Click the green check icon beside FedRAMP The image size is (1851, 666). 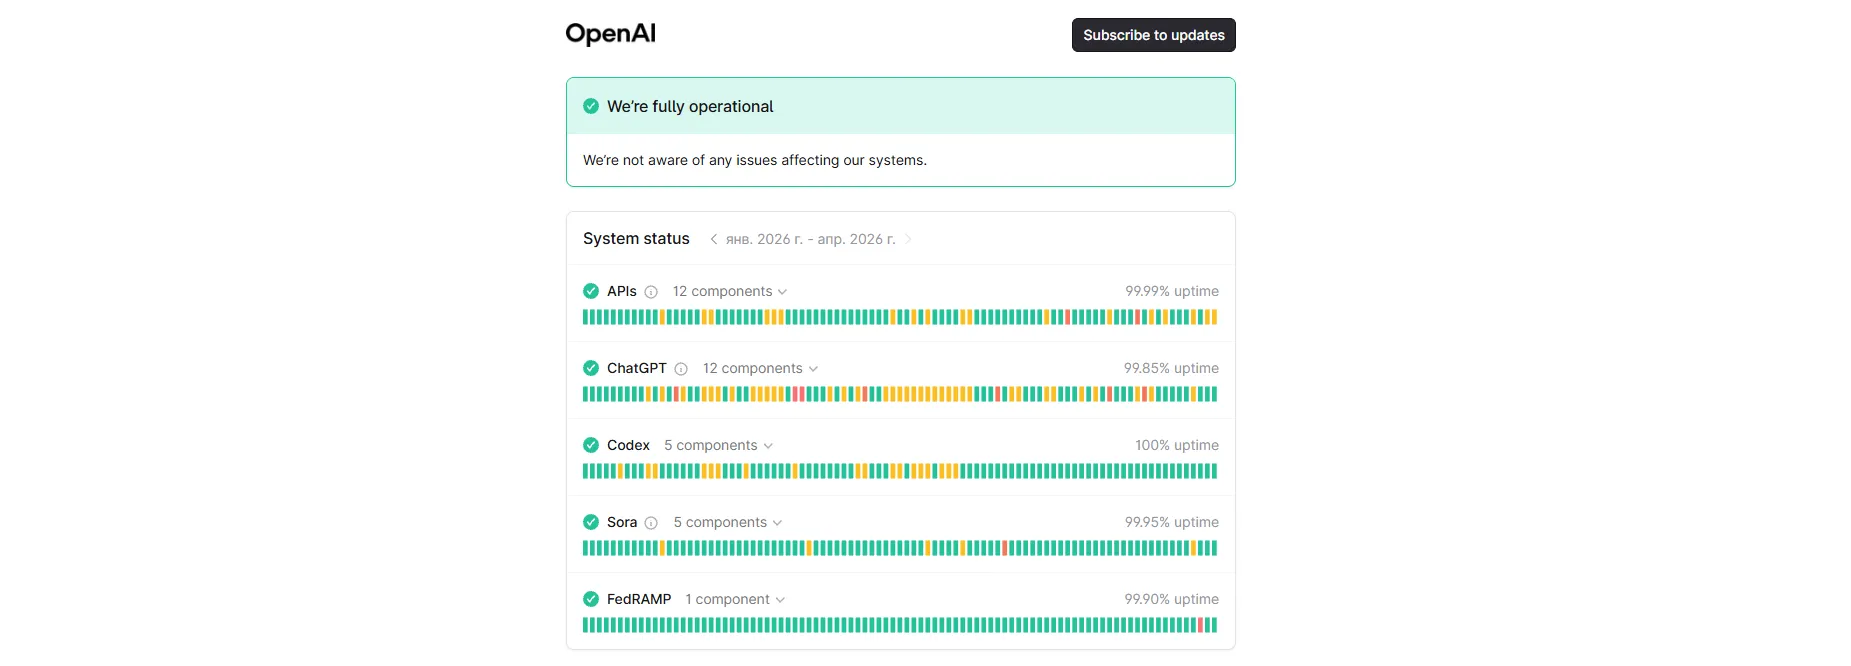tap(591, 599)
